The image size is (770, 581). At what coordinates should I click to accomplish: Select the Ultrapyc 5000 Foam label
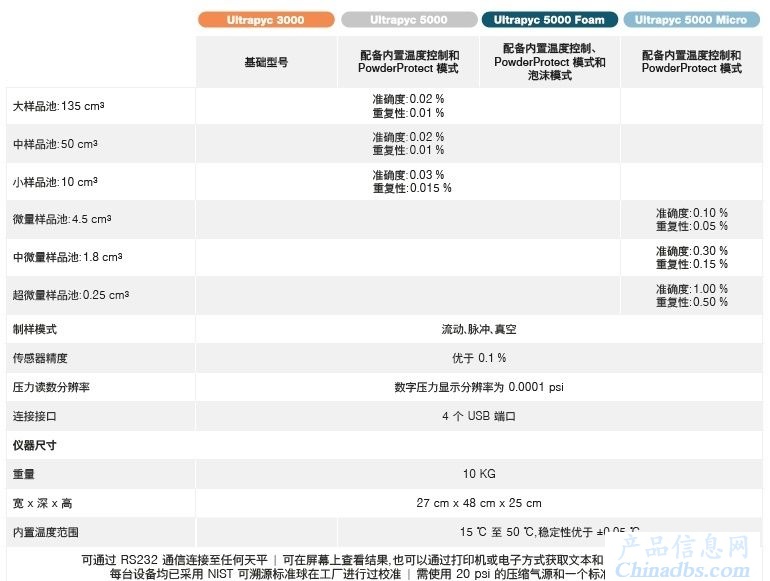[550, 20]
